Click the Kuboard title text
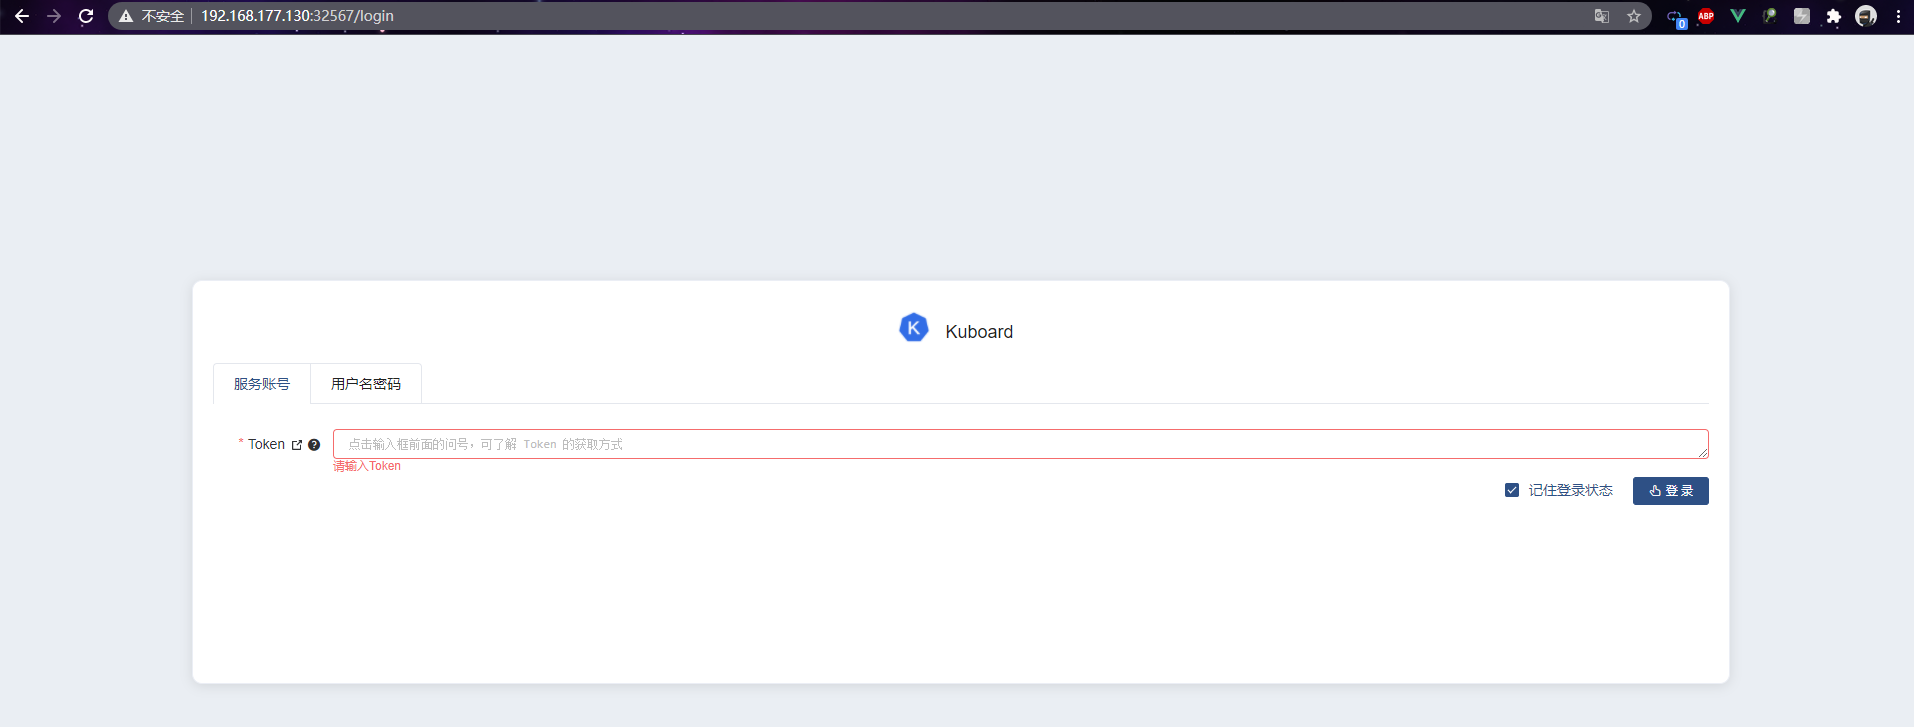The height and width of the screenshot is (727, 1914). click(x=979, y=332)
